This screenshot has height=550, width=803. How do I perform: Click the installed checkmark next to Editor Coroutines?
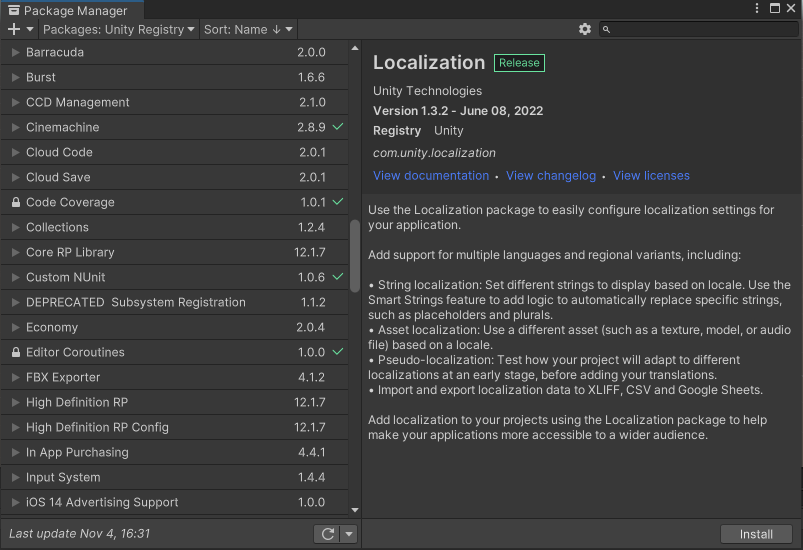click(338, 352)
